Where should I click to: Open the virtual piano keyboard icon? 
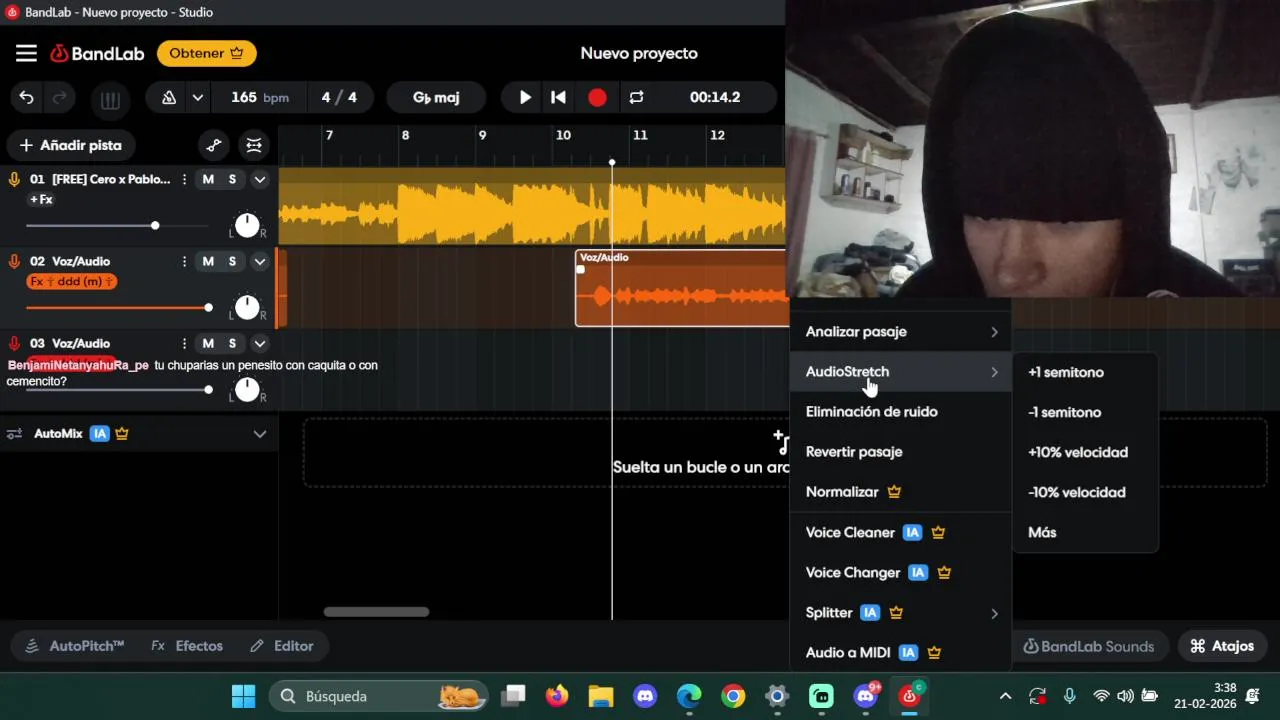pos(110,99)
